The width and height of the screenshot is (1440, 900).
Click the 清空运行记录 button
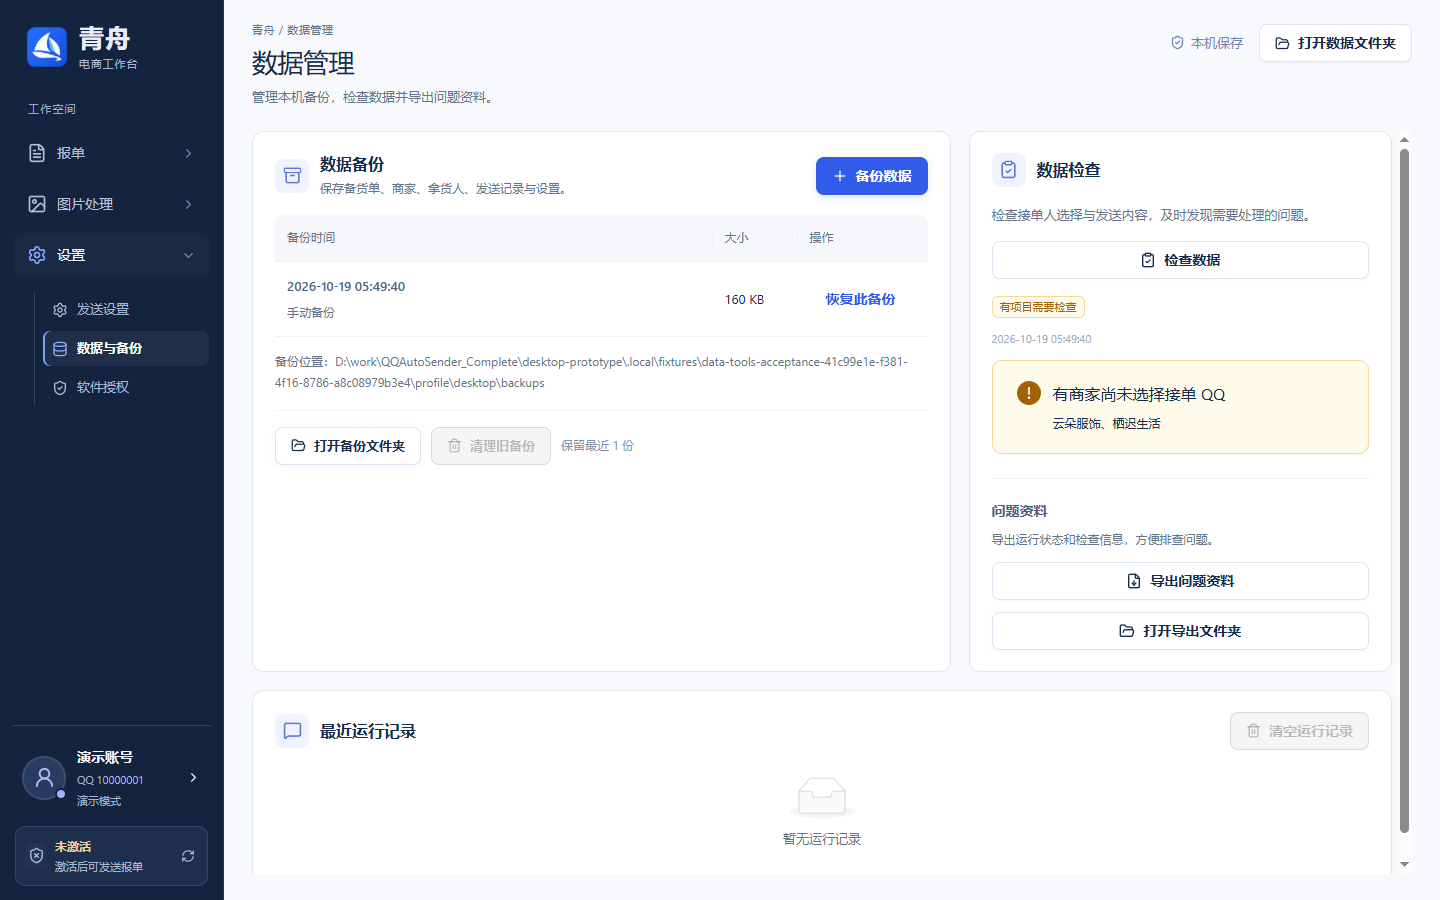(x=1299, y=731)
